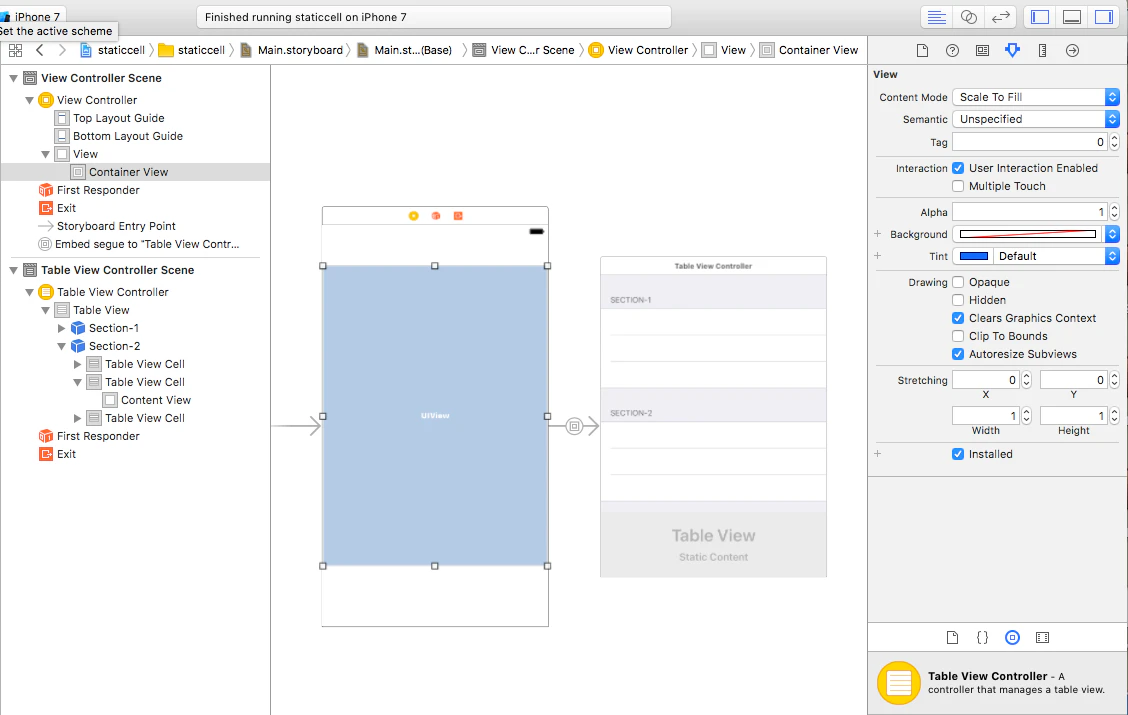Show the Object library
Viewport: 1128px width, 715px height.
(x=1012, y=637)
